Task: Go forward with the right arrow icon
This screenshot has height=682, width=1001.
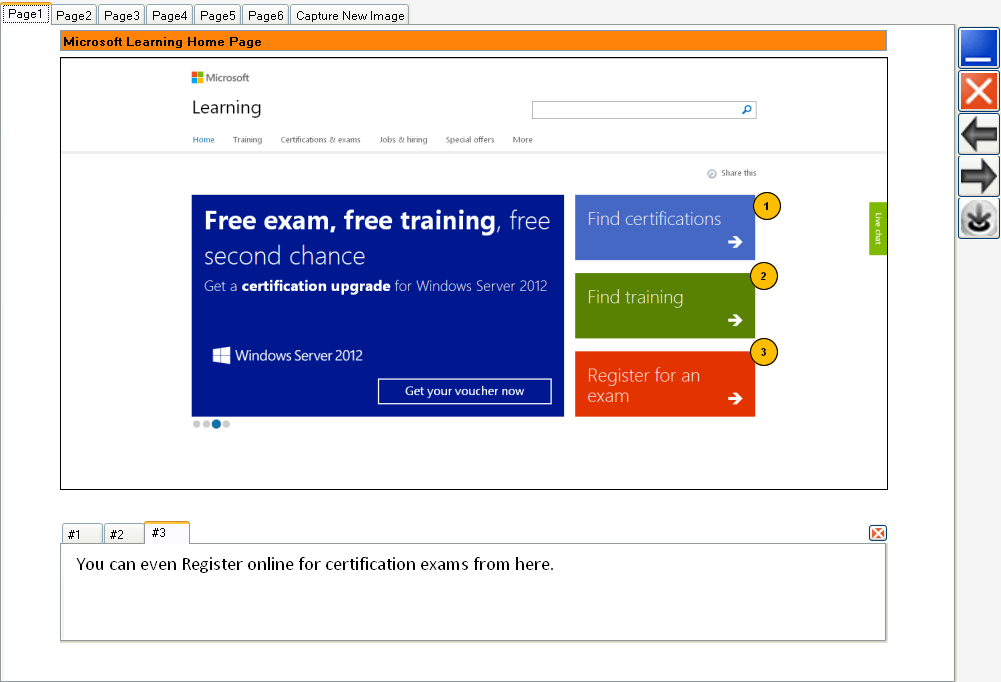Action: [979, 176]
